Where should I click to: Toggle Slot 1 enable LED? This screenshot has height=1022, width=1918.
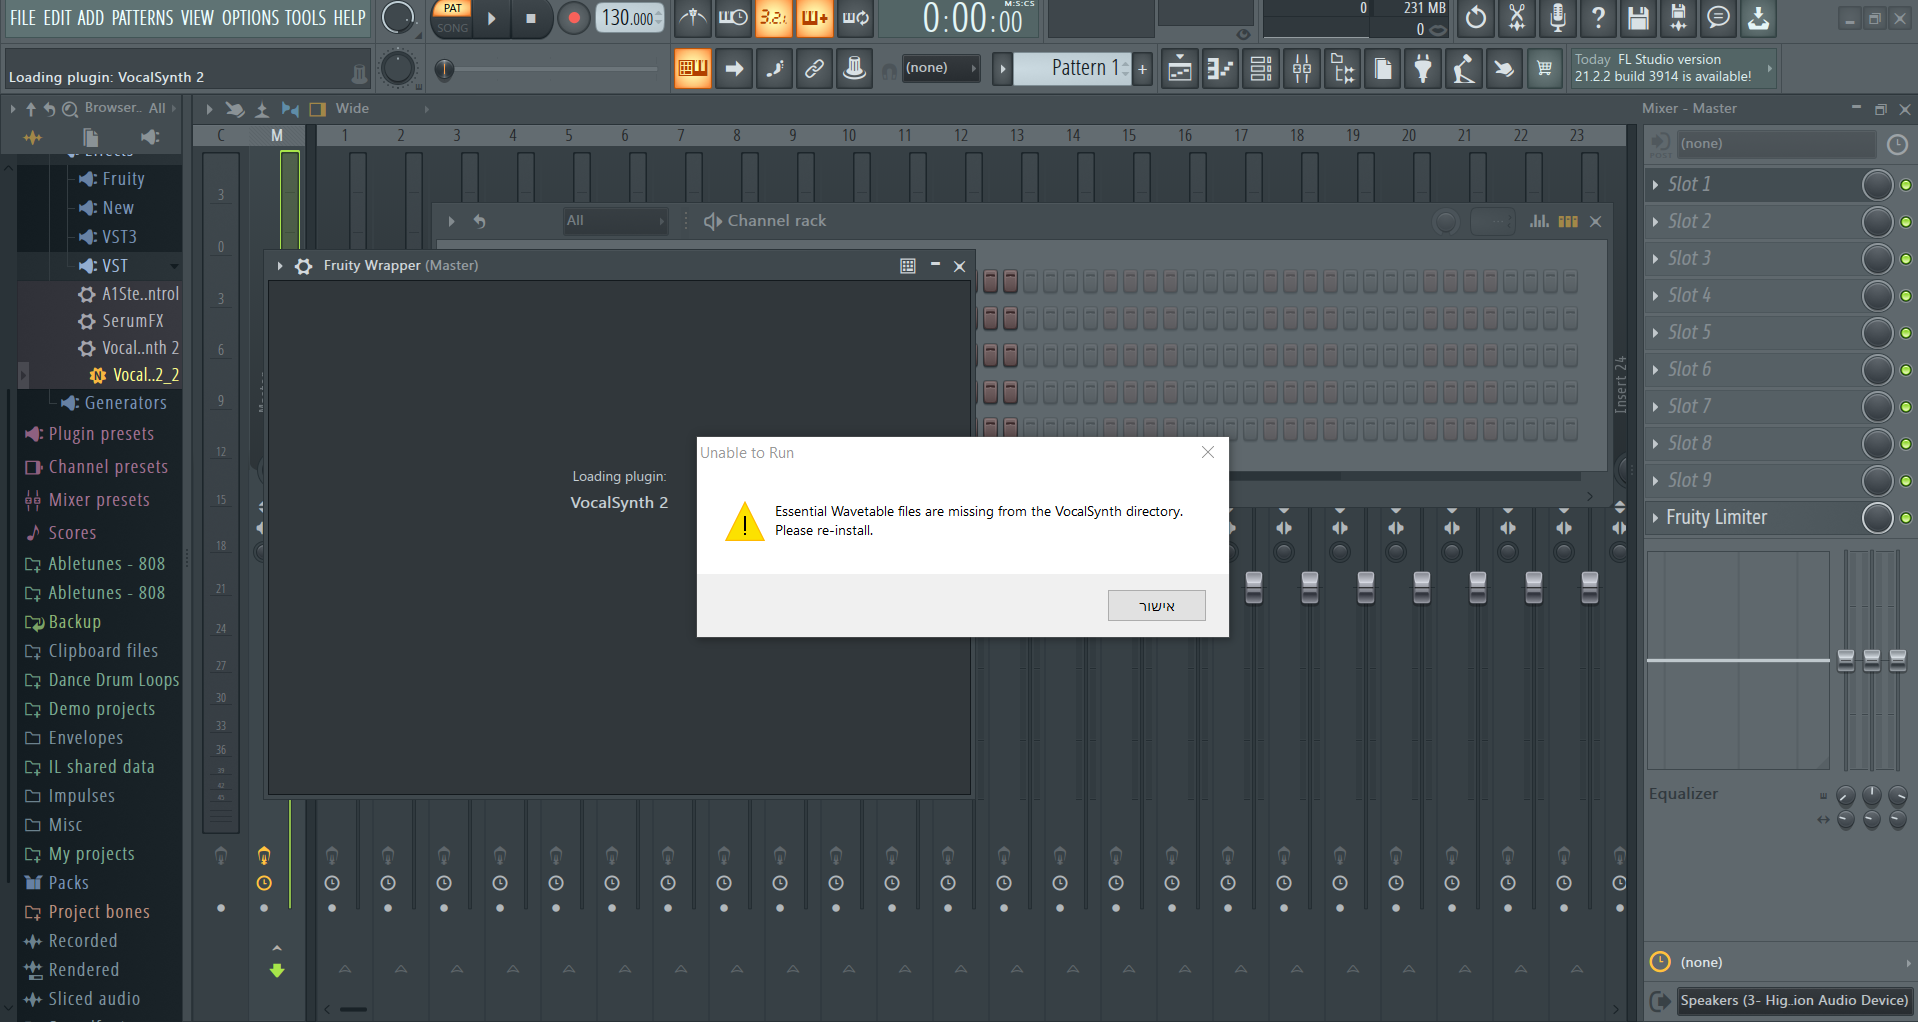click(1906, 185)
